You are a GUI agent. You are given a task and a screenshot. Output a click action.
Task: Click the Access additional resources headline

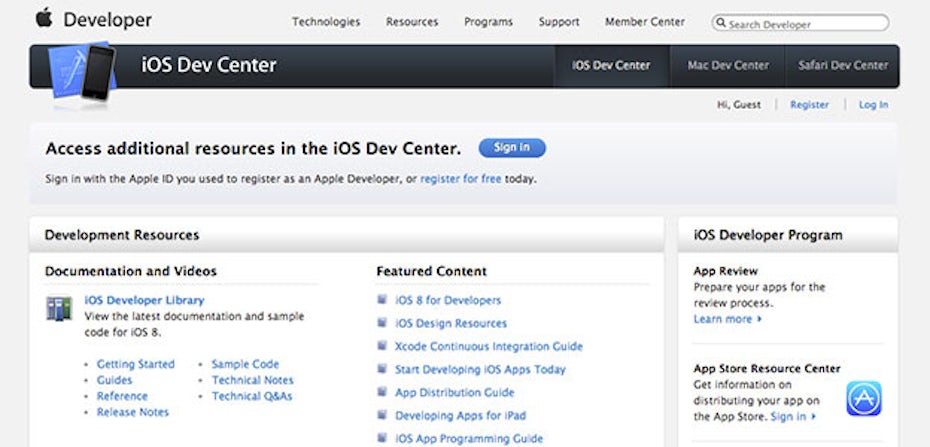tap(253, 148)
